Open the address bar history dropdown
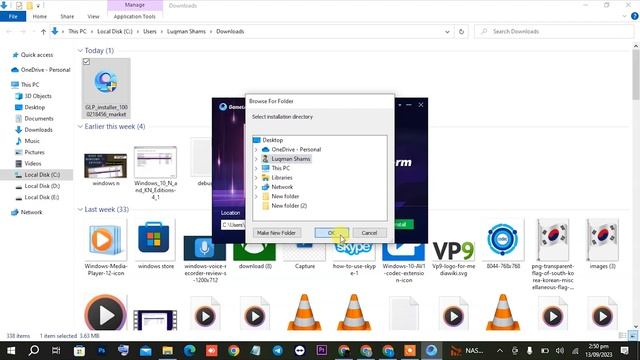Image resolution: width=640 pixels, height=360 pixels. pos(447,31)
